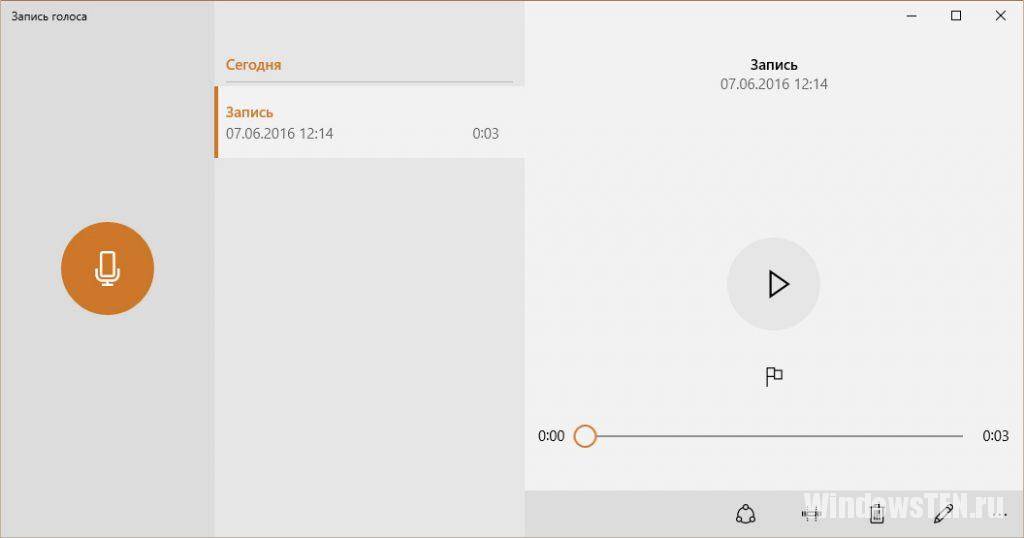Delete the recording with the trash icon

pyautogui.click(x=877, y=514)
